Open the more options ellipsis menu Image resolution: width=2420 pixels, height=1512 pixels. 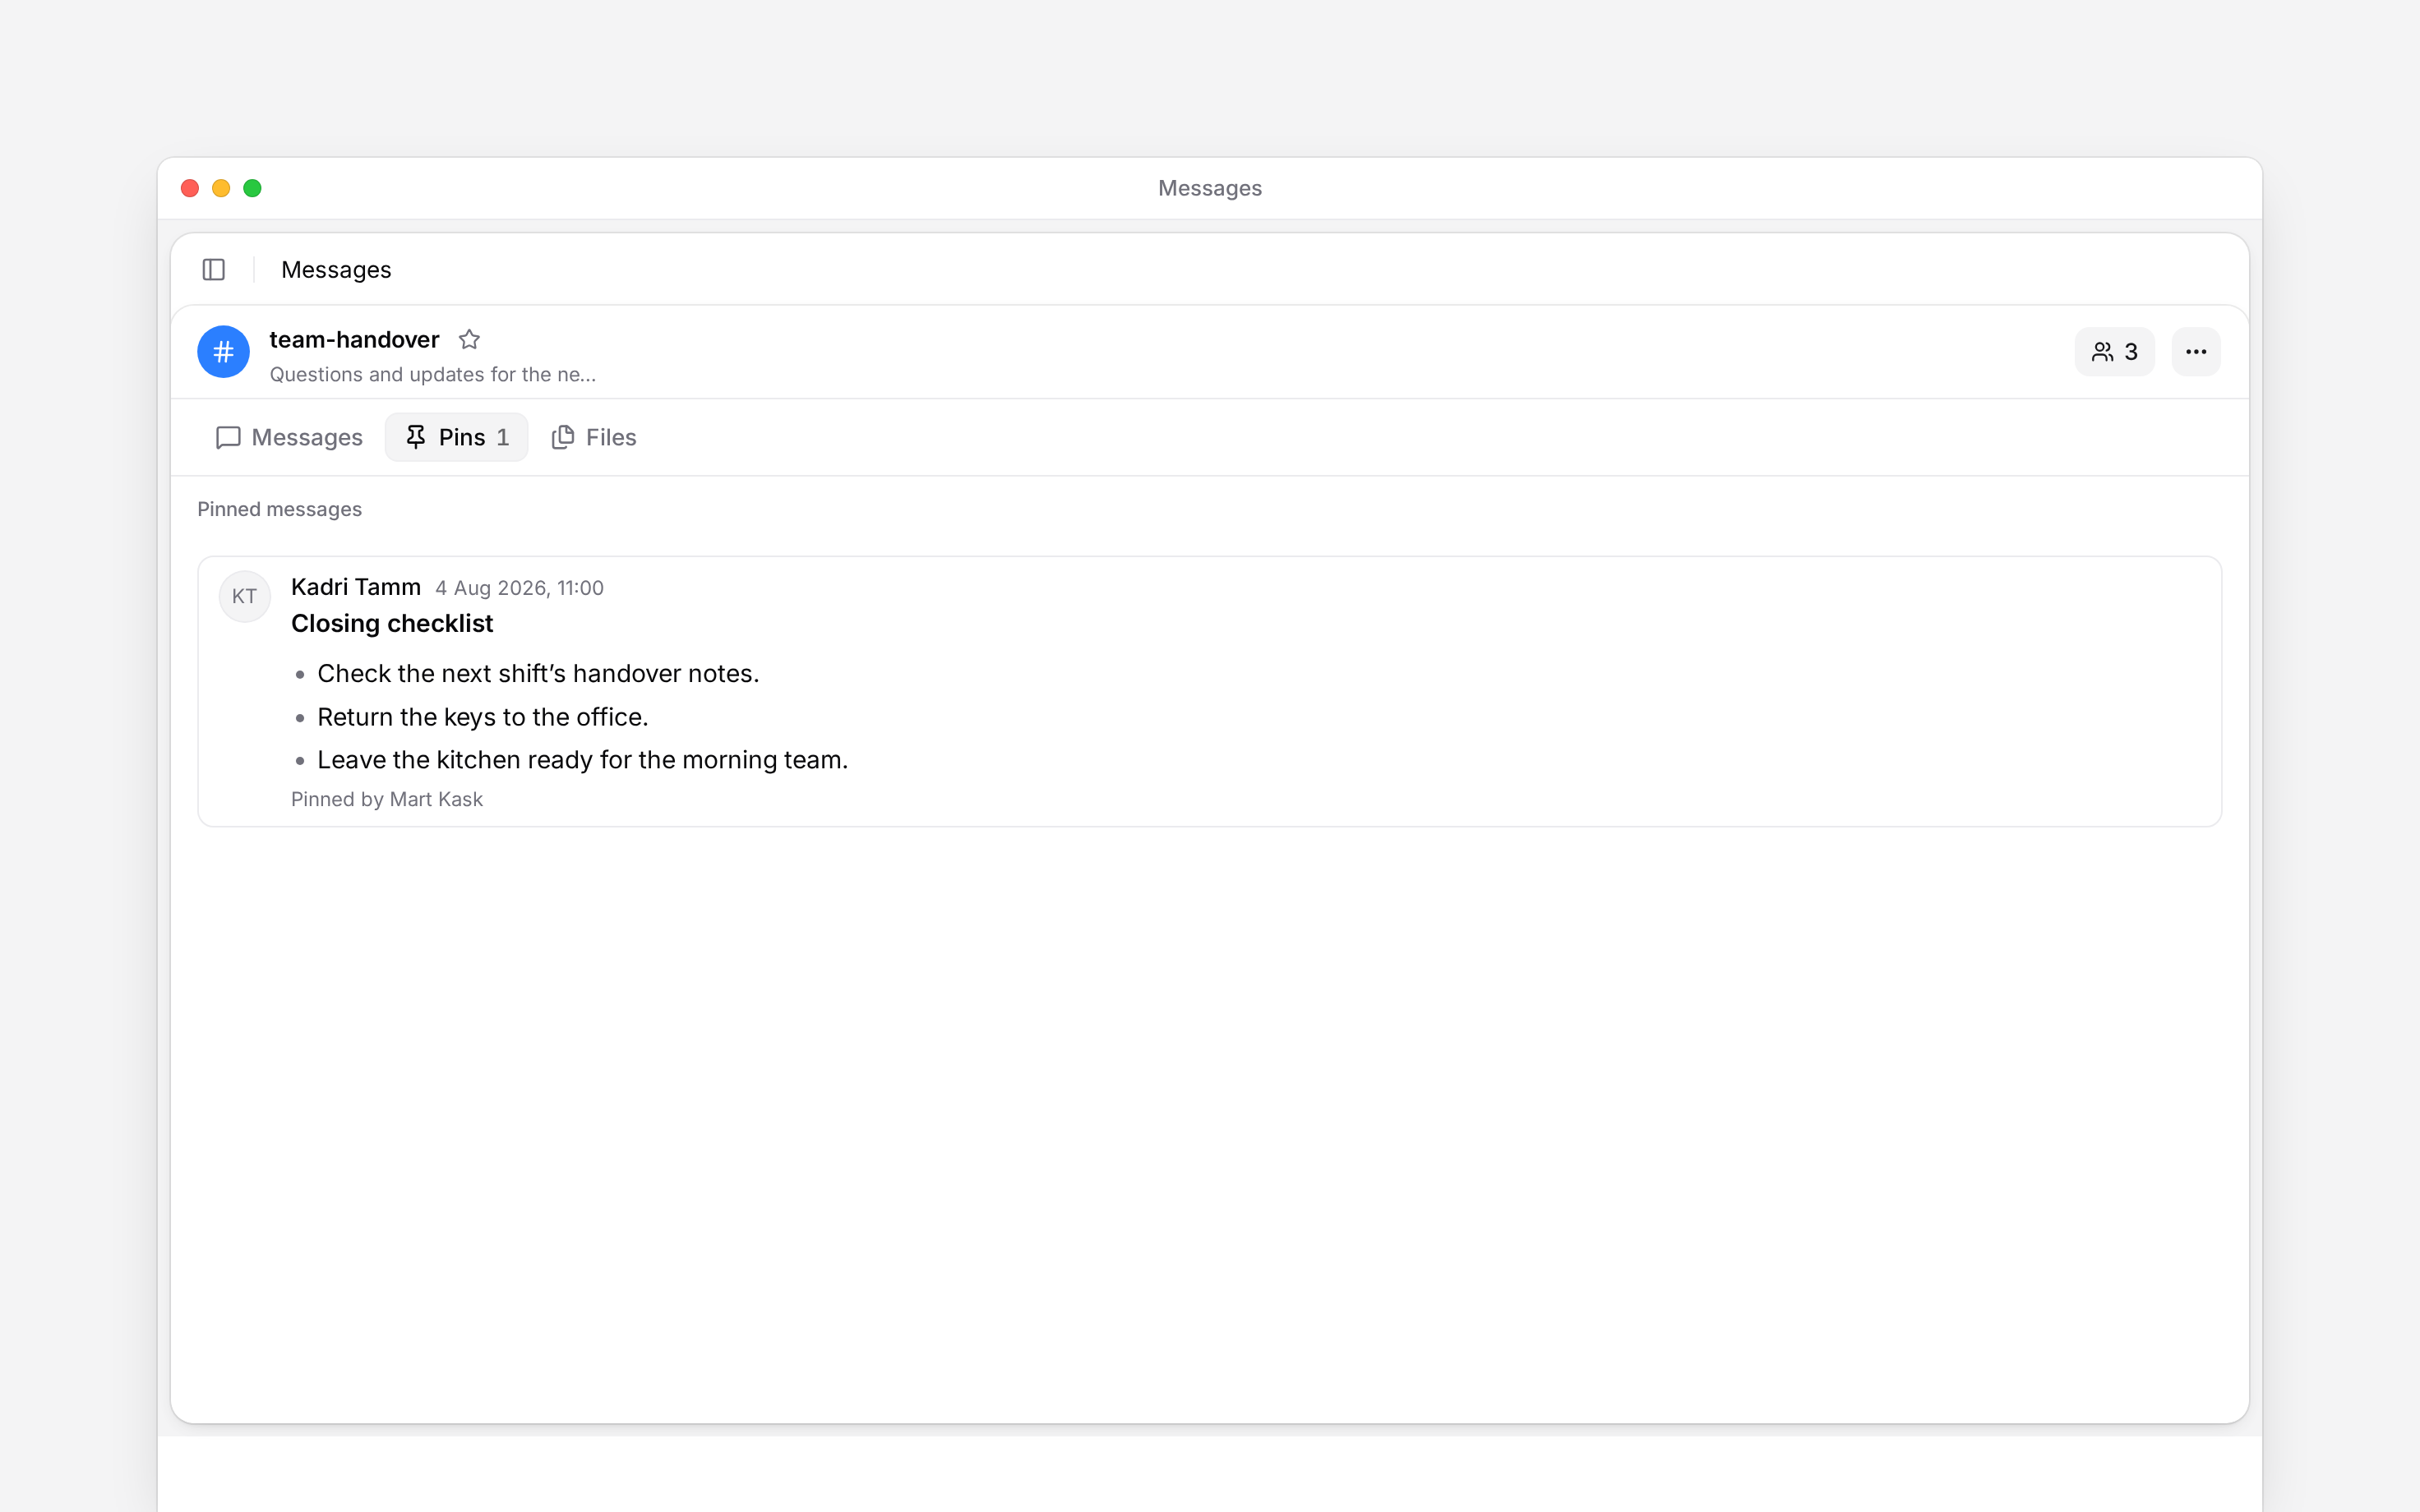(2196, 352)
